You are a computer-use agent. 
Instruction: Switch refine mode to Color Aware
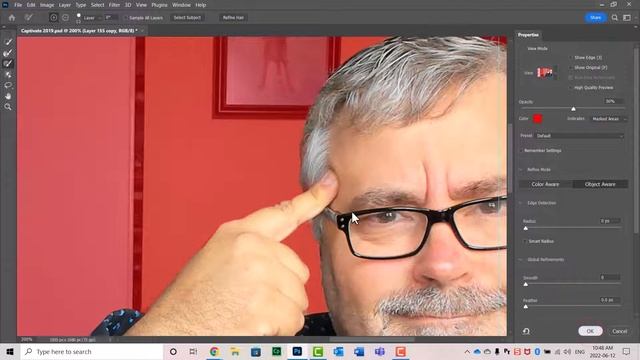pos(545,184)
